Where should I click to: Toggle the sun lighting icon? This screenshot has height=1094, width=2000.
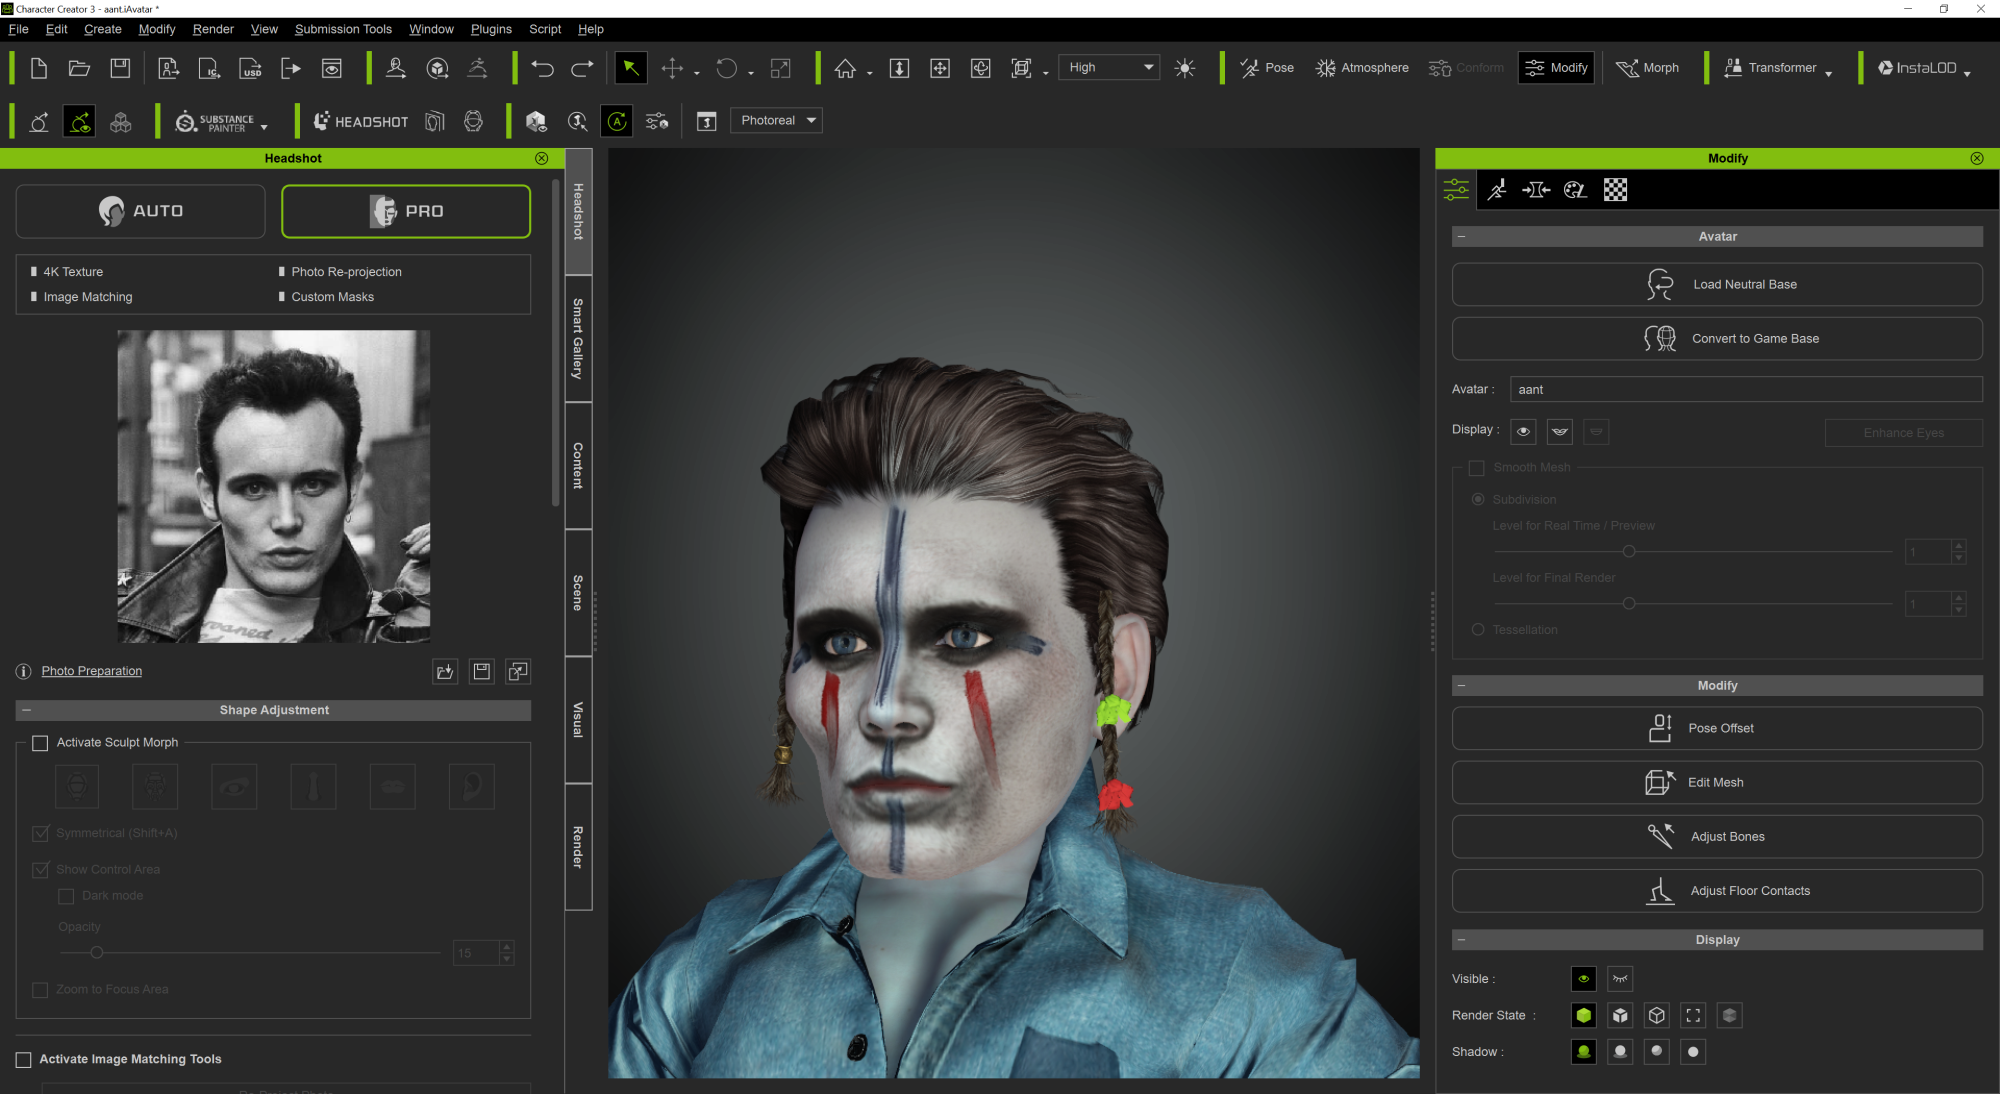(x=1185, y=68)
